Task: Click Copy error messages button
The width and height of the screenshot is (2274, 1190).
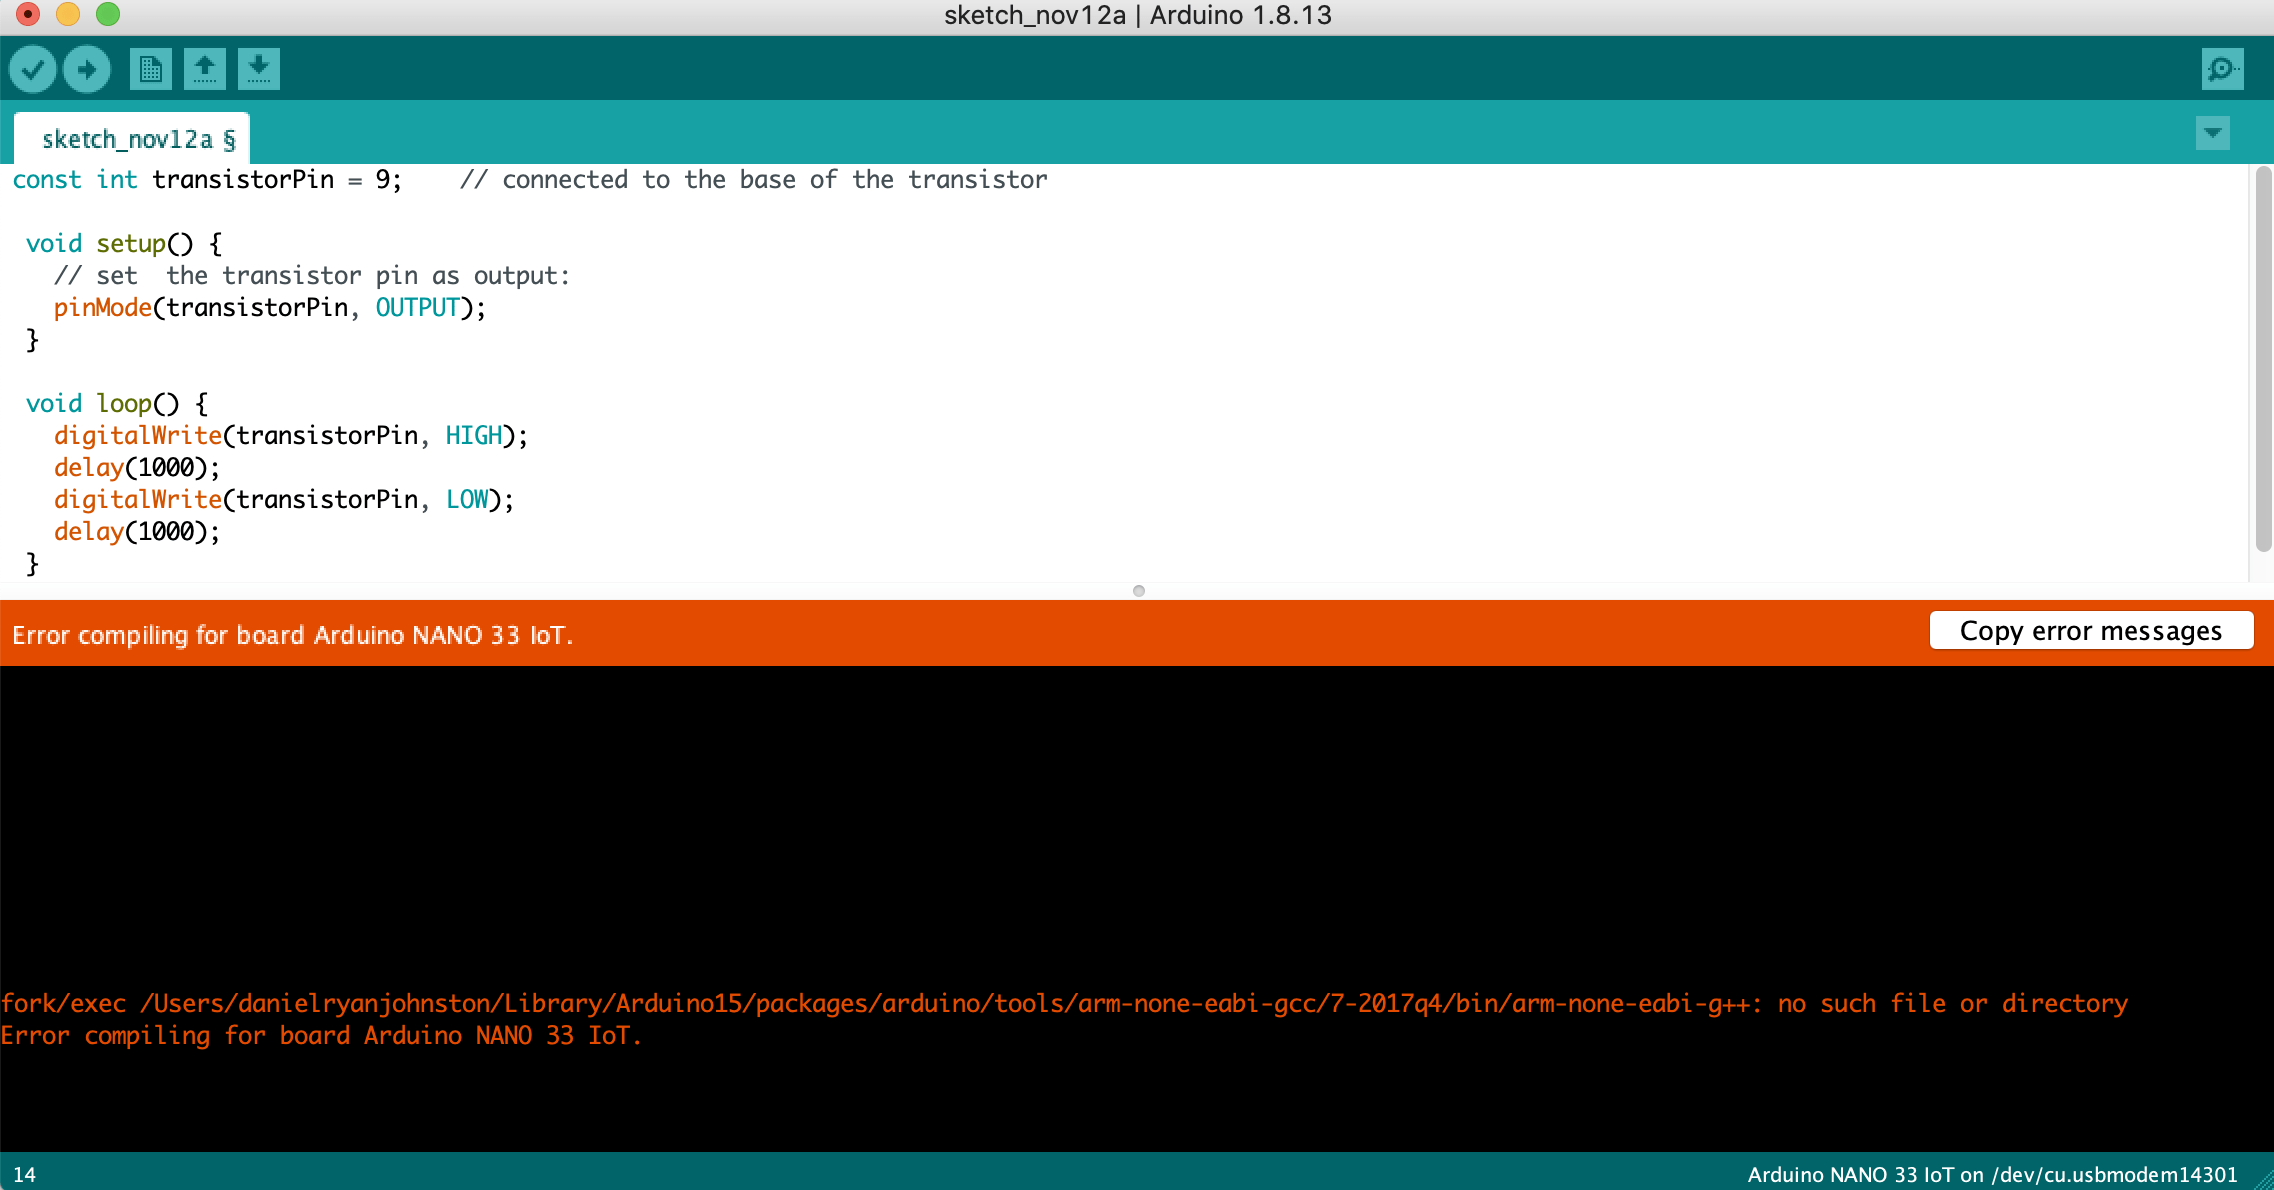Action: pos(2091,631)
